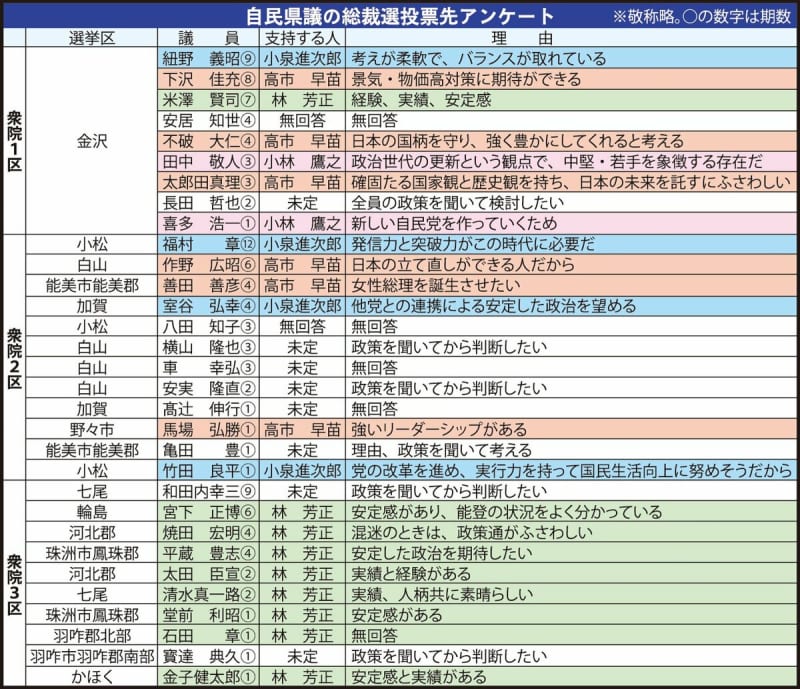Click the survey title 自民県議の総裁選投票先アンケート
This screenshot has width=800, height=689.
[400, 16]
